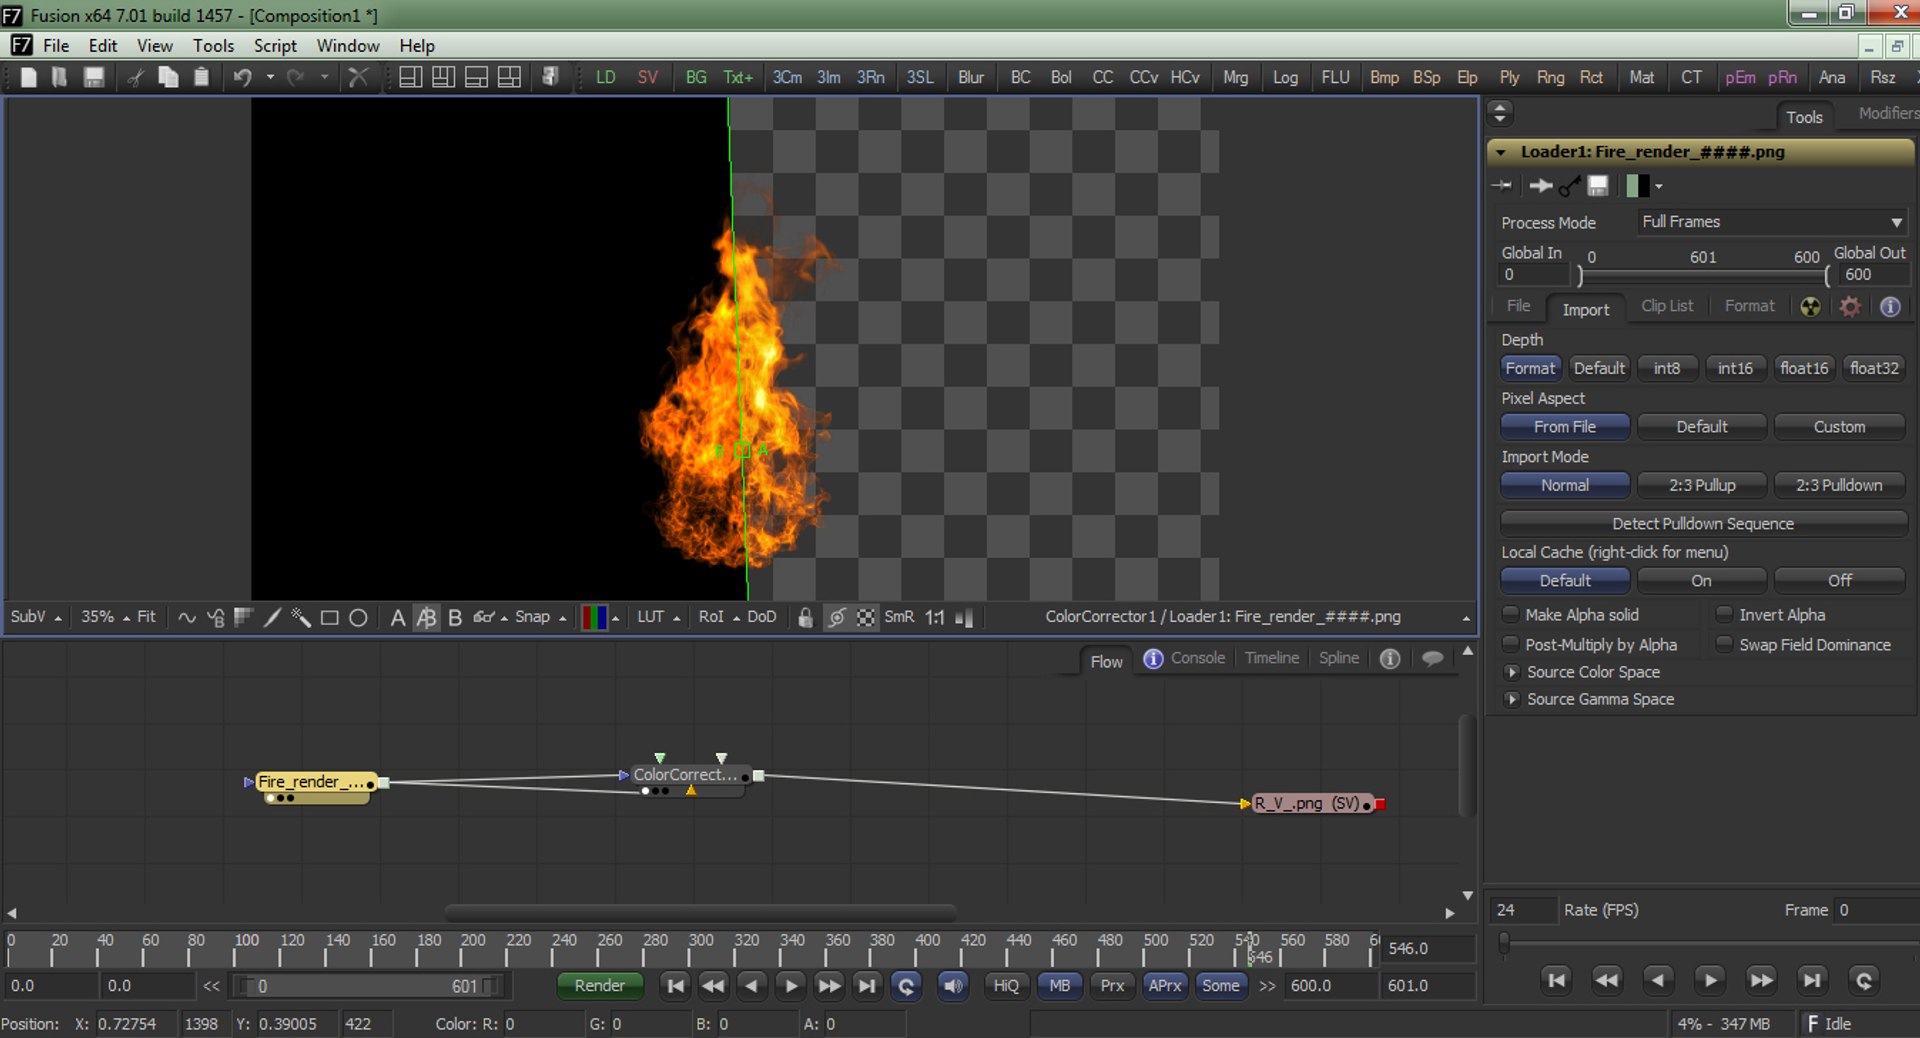Click the chat bubble icon in flow tabs

point(1432,658)
